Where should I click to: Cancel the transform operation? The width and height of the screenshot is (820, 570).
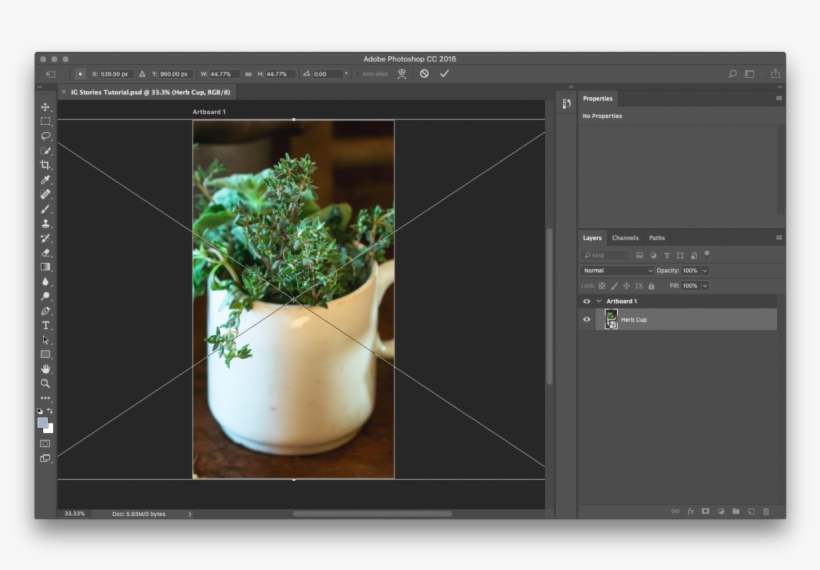tap(424, 74)
